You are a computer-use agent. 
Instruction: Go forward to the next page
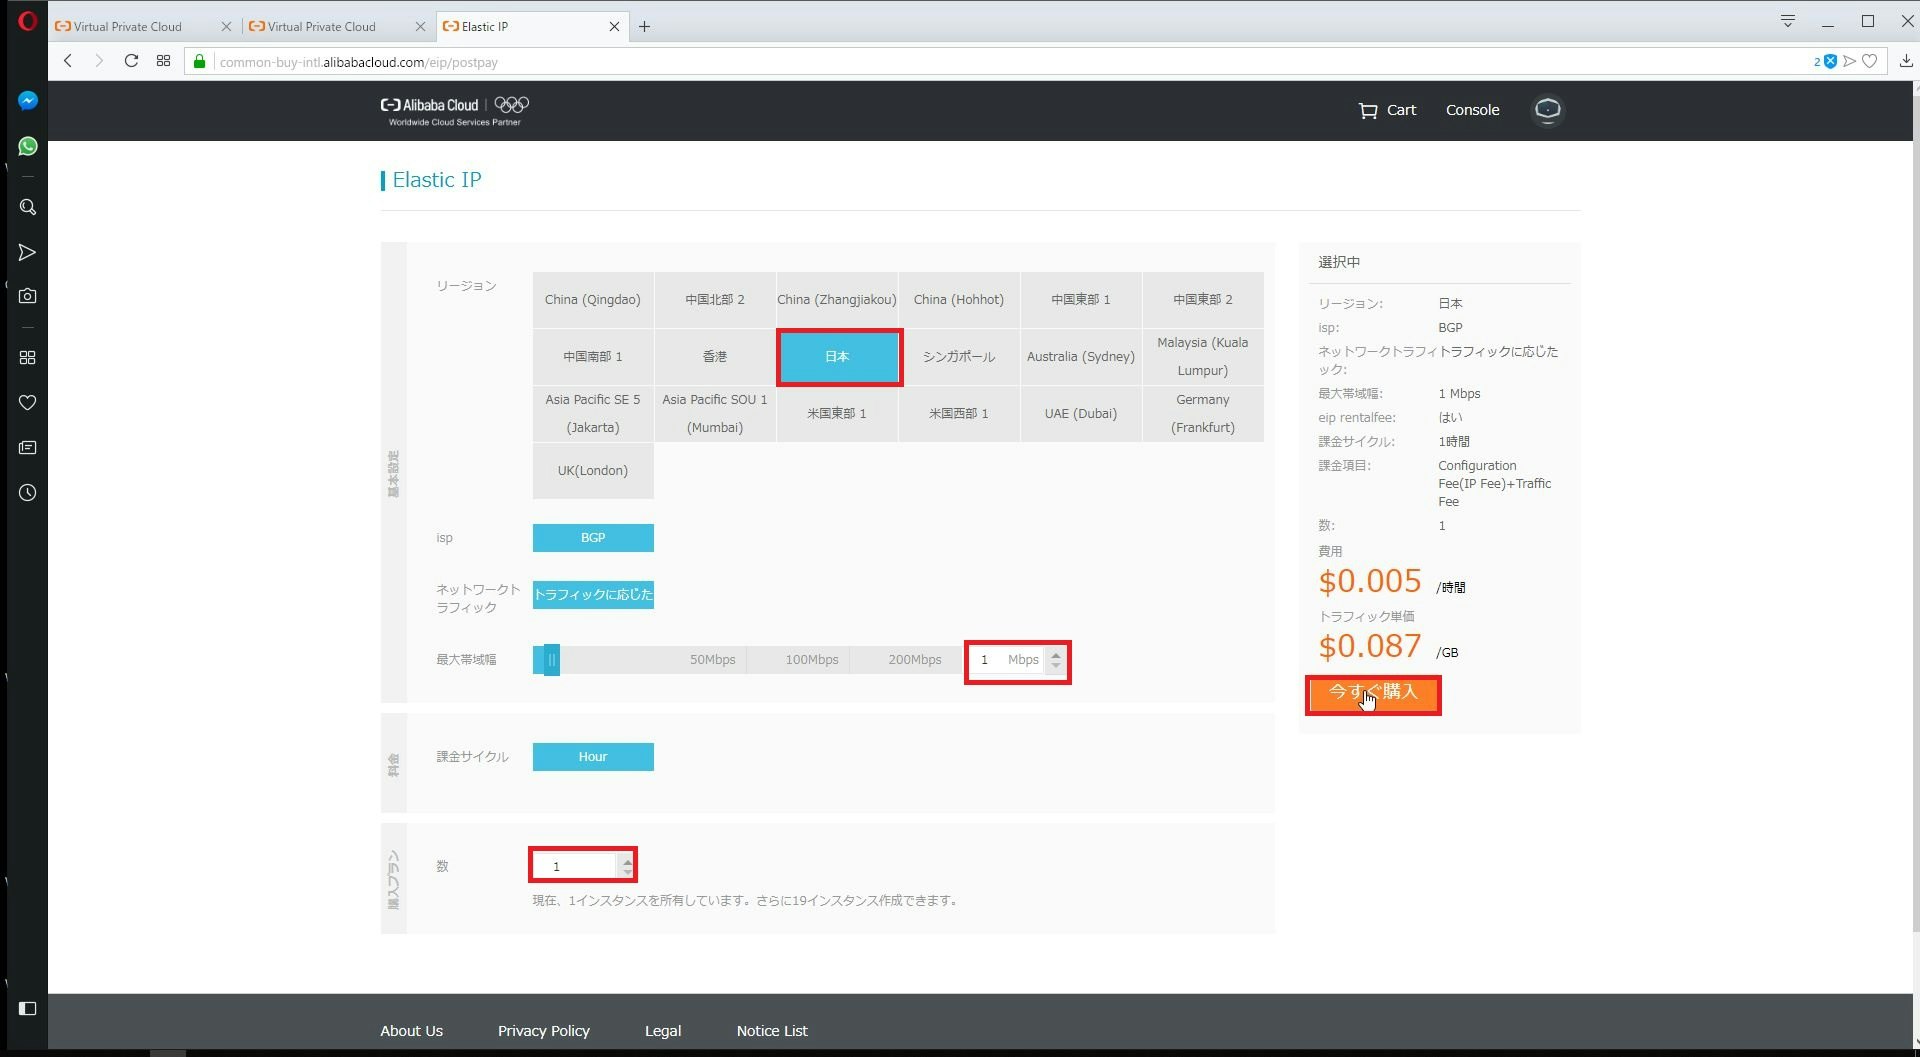coord(99,61)
